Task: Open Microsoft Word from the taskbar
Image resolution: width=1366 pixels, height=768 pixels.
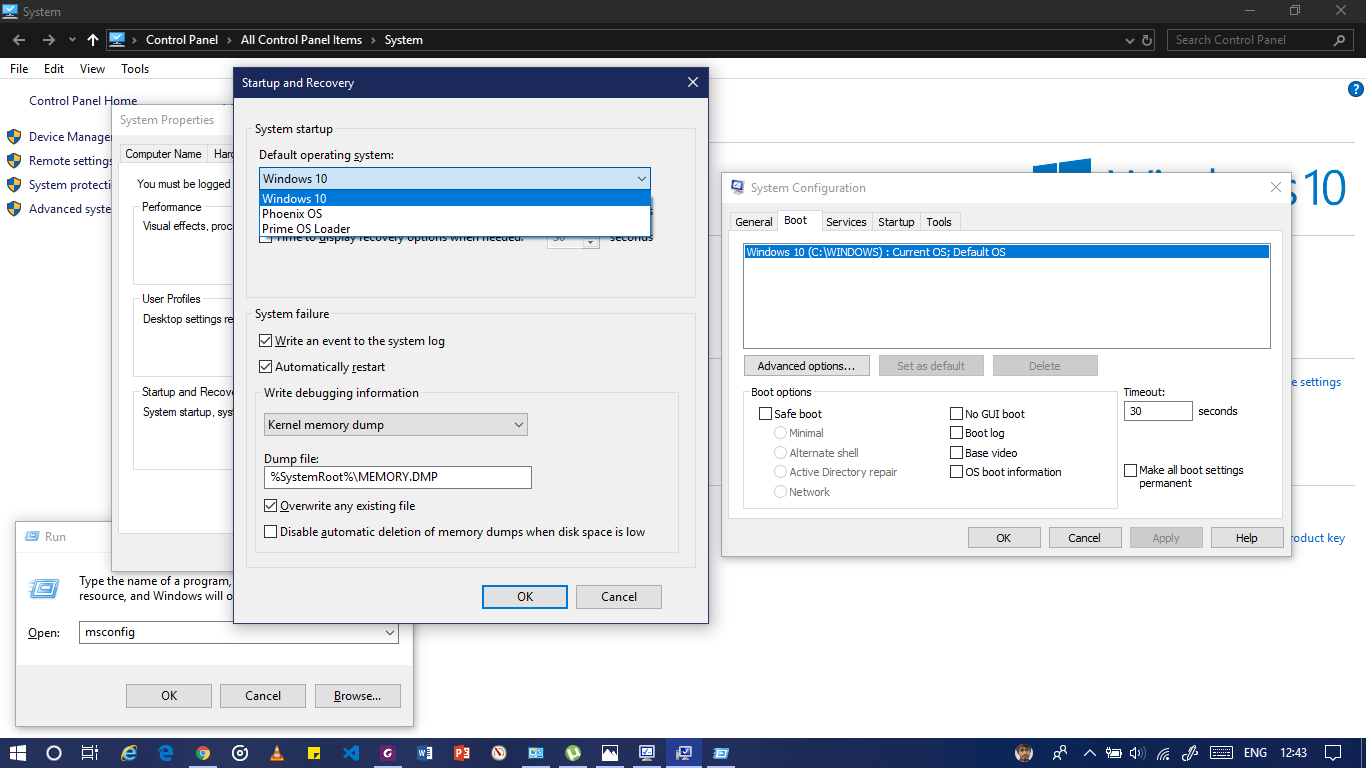Action: pyautogui.click(x=424, y=753)
